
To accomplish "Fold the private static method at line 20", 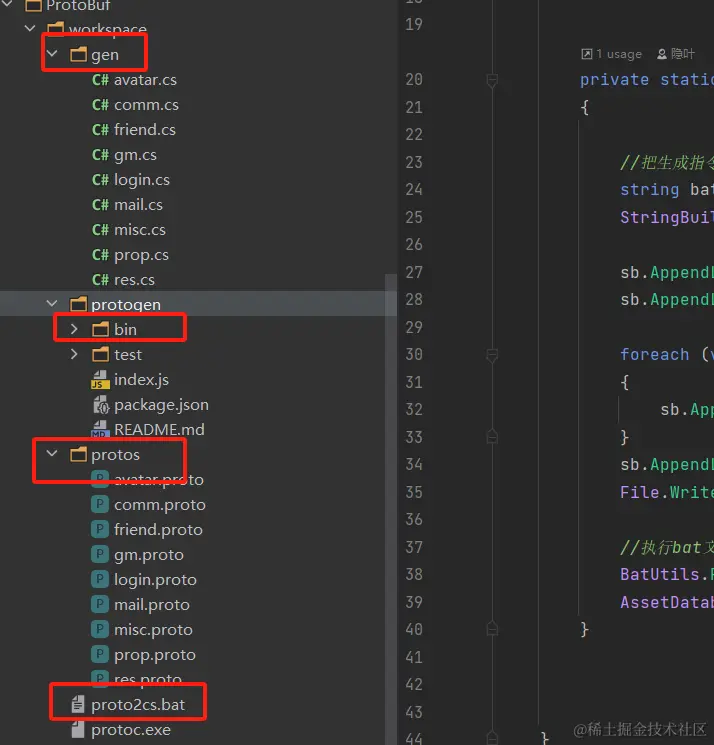I will [492, 79].
